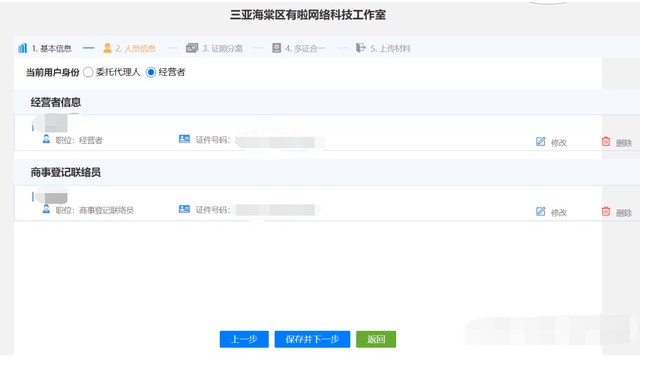This screenshot has height=374, width=646.
Task: Click 删除 link for 商事登记联络员 entry
Action: [x=624, y=213]
